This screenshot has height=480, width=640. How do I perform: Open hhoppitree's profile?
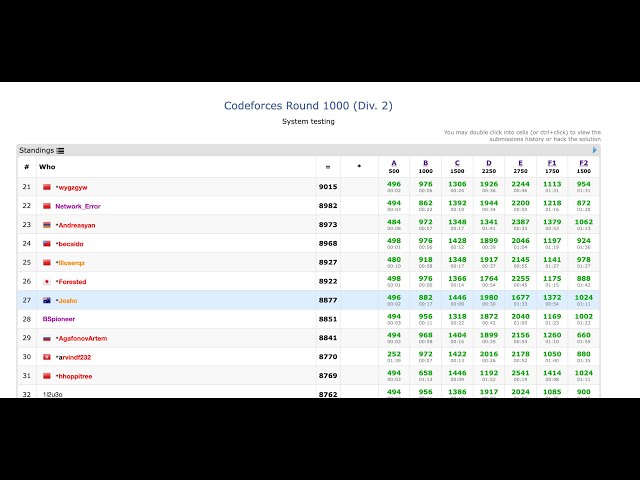(76, 376)
